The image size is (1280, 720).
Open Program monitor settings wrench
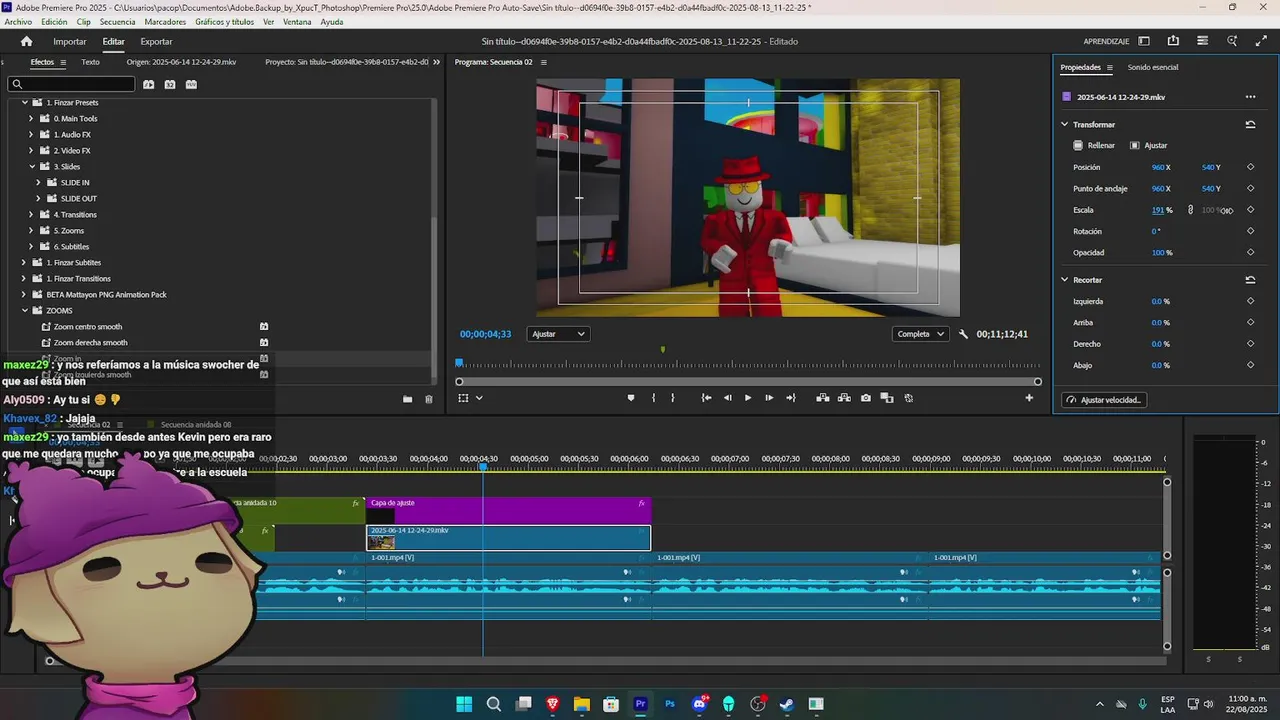pyautogui.click(x=963, y=334)
